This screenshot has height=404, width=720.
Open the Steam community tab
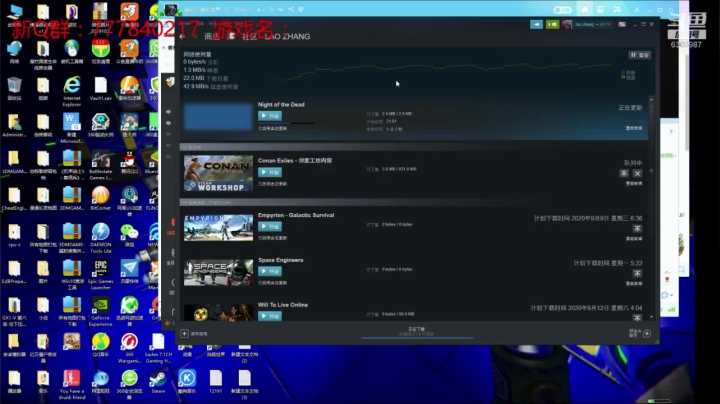coord(249,36)
